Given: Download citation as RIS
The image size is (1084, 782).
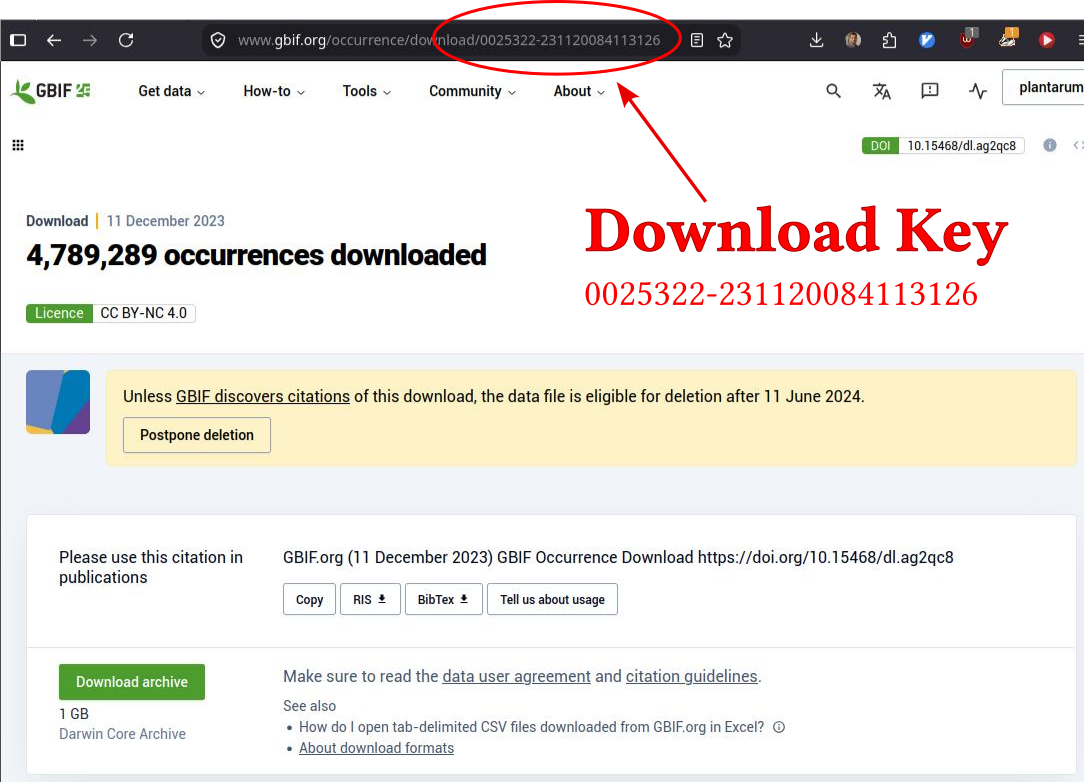Looking at the screenshot, I should coord(370,599).
